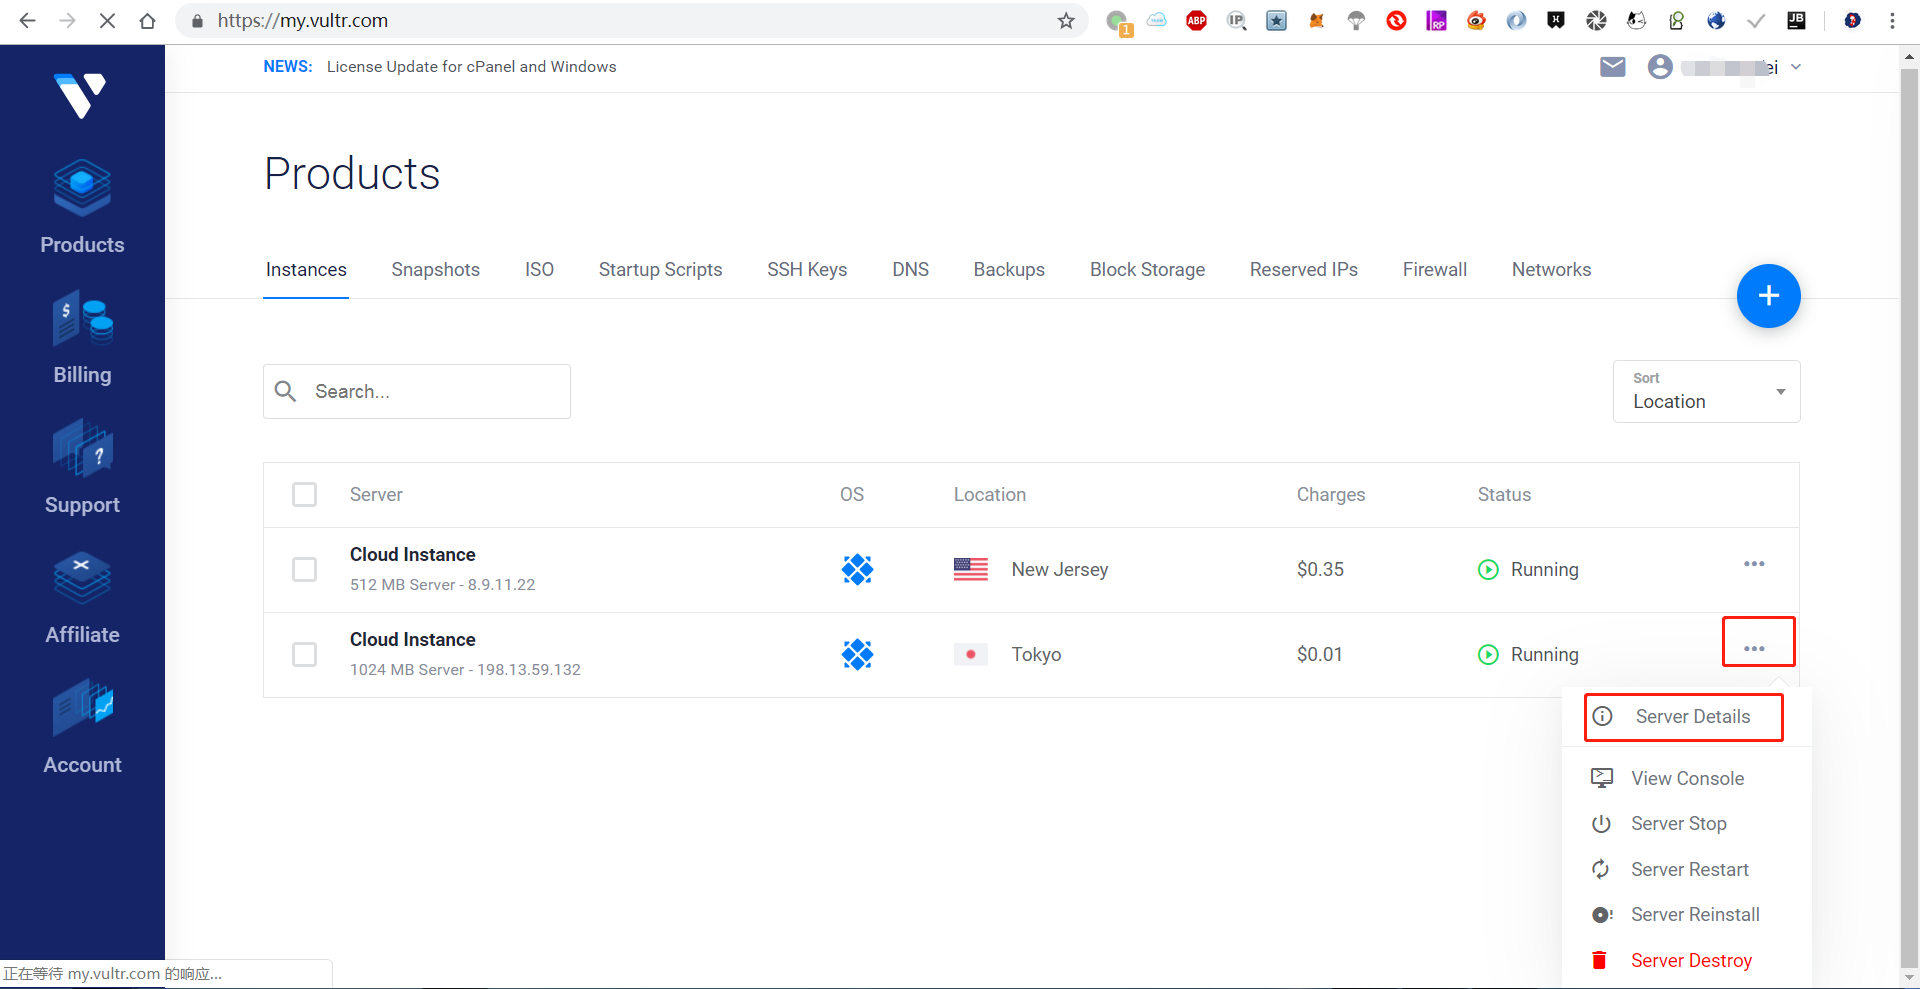Click Running status icon for Tokyo
1920x989 pixels.
tap(1488, 655)
